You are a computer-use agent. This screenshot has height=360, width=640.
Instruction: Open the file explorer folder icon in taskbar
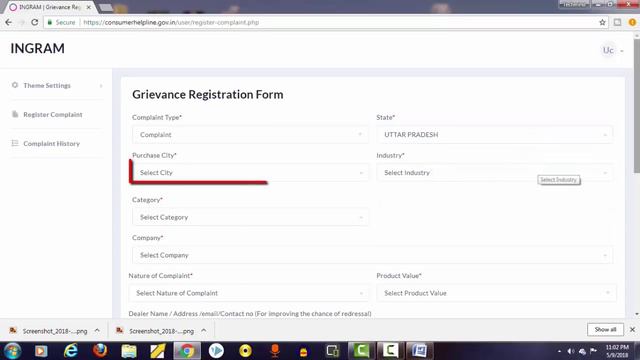pyautogui.click(x=129, y=351)
